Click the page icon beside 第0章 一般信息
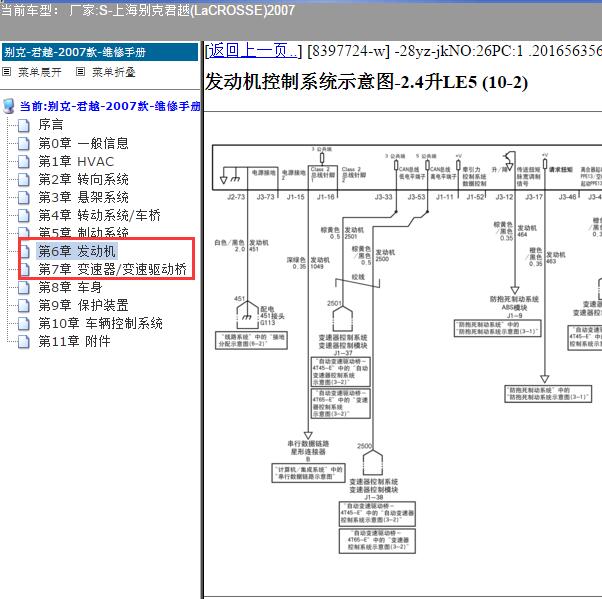The width and height of the screenshot is (602, 599). click(24, 144)
